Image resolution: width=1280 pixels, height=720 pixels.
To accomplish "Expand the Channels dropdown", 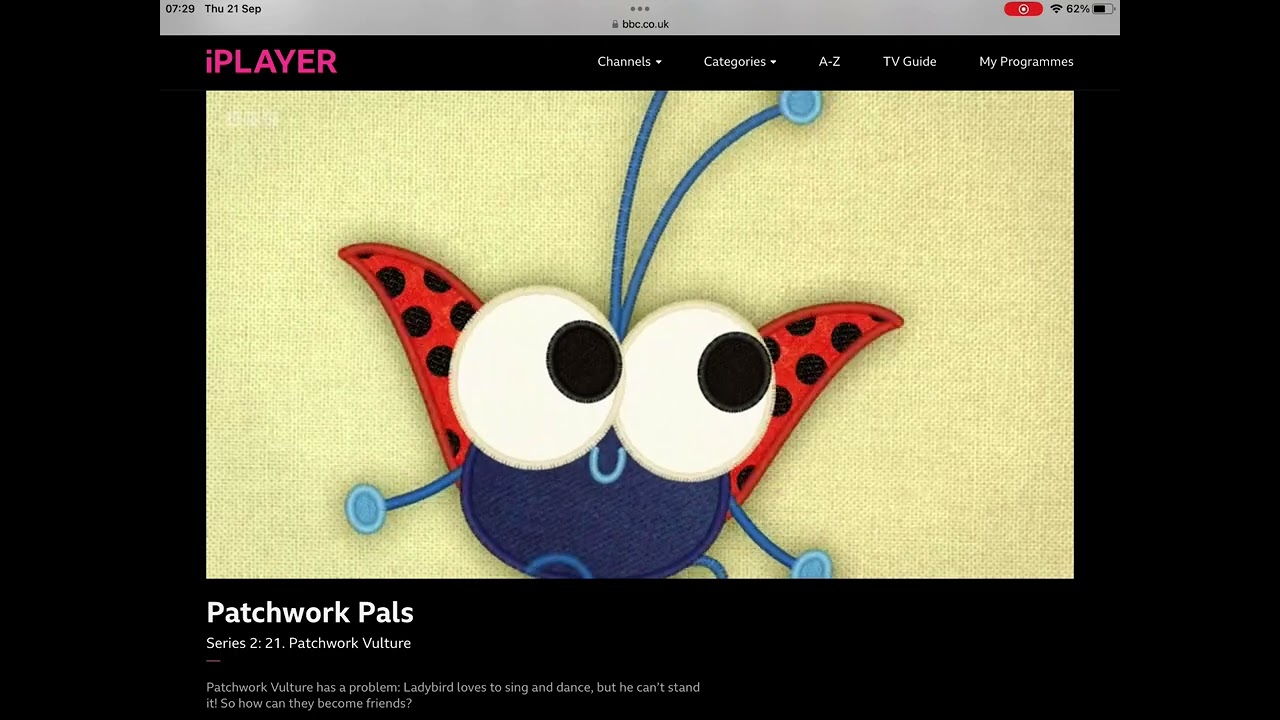I will tap(629, 62).
